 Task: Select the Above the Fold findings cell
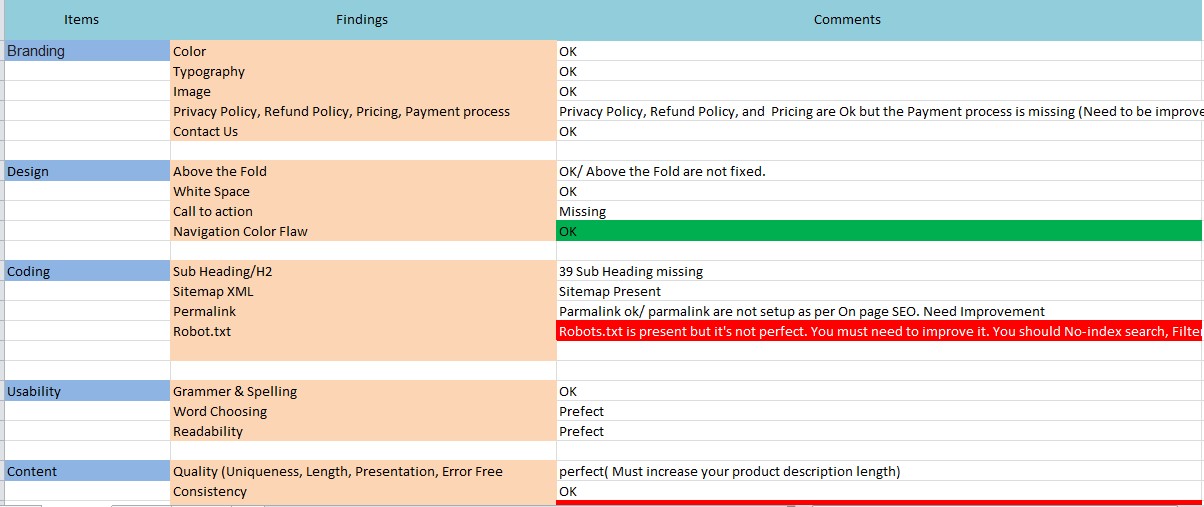click(x=363, y=171)
